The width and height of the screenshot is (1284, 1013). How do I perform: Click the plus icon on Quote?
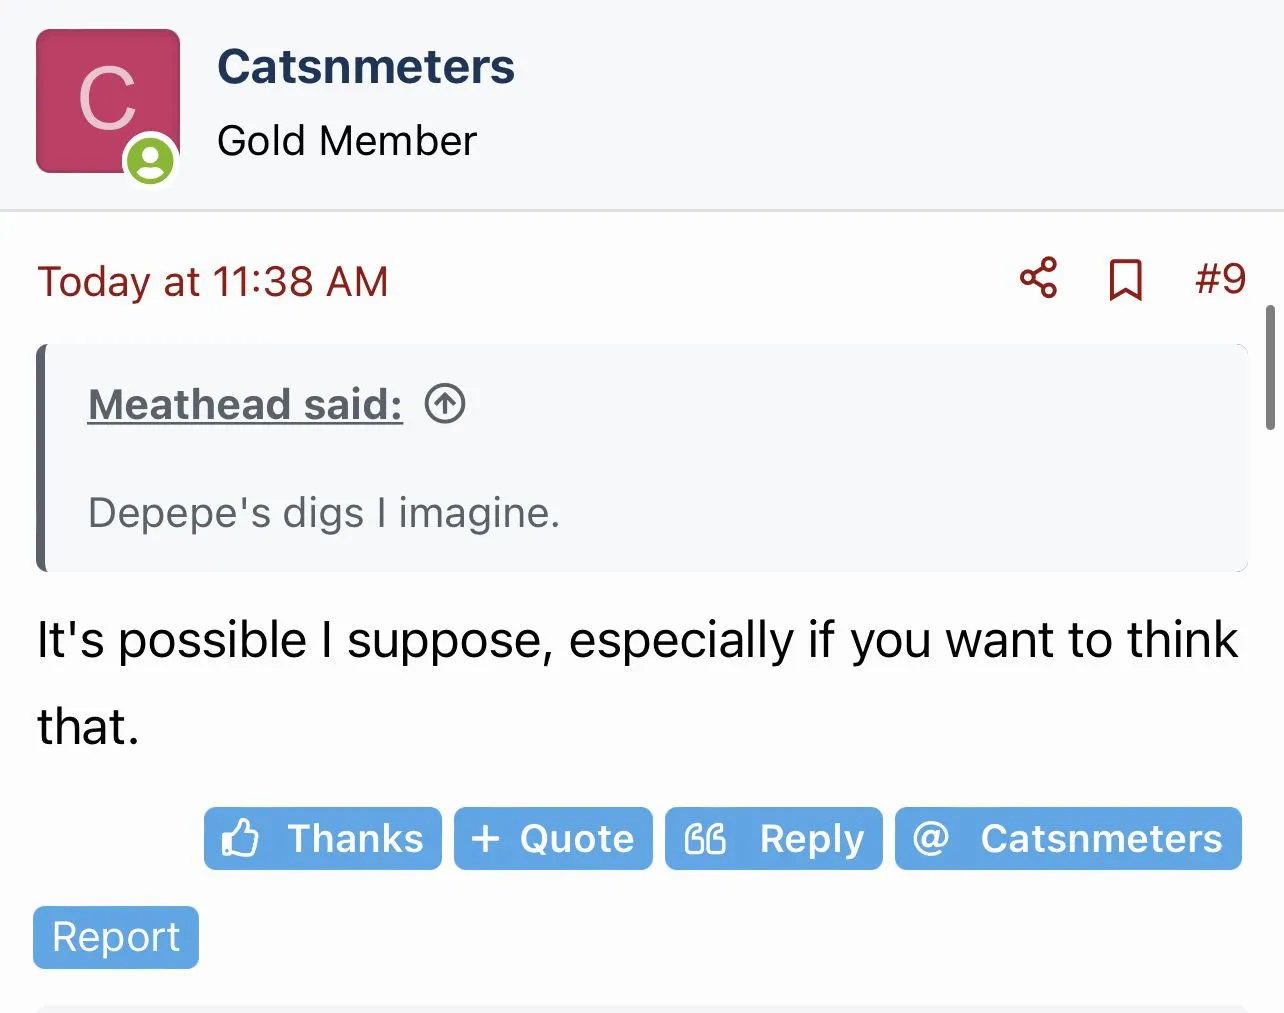(x=485, y=838)
